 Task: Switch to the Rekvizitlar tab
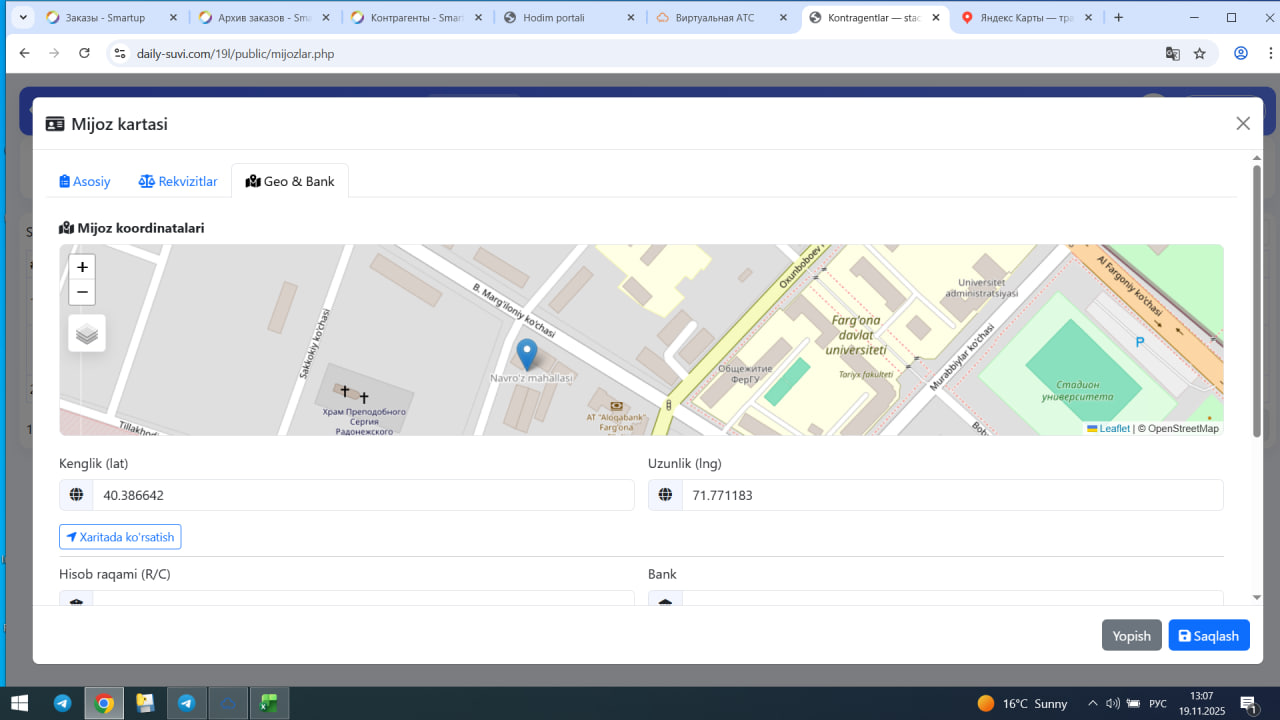[x=178, y=181]
